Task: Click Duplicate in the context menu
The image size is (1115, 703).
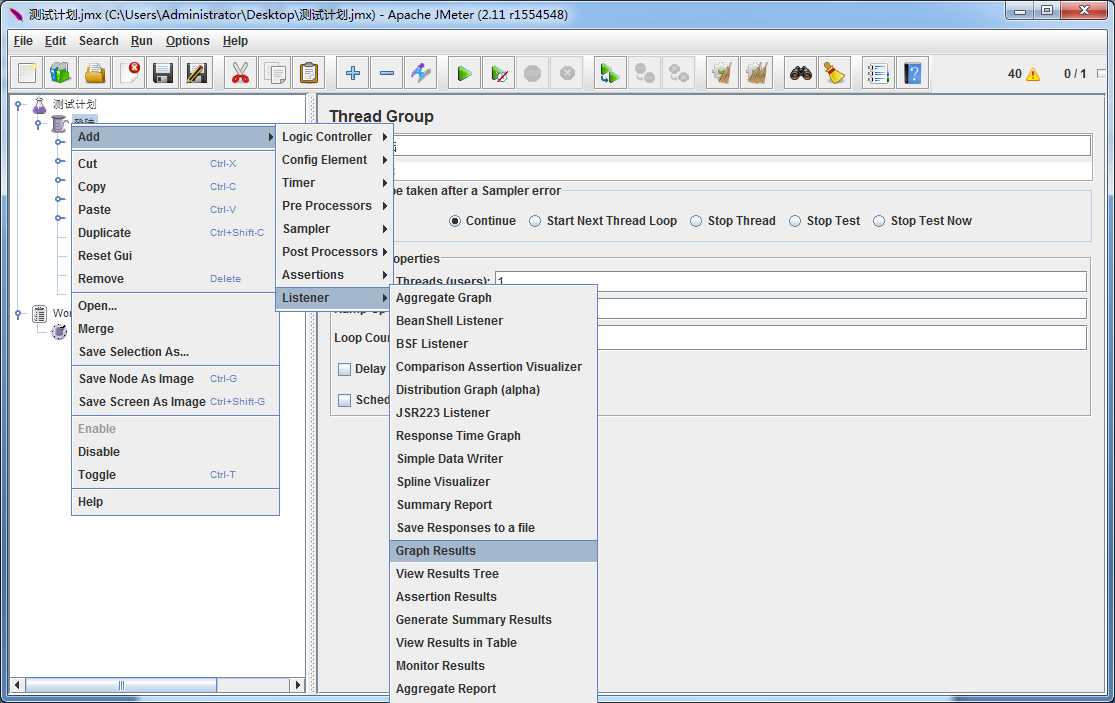Action: (x=175, y=232)
